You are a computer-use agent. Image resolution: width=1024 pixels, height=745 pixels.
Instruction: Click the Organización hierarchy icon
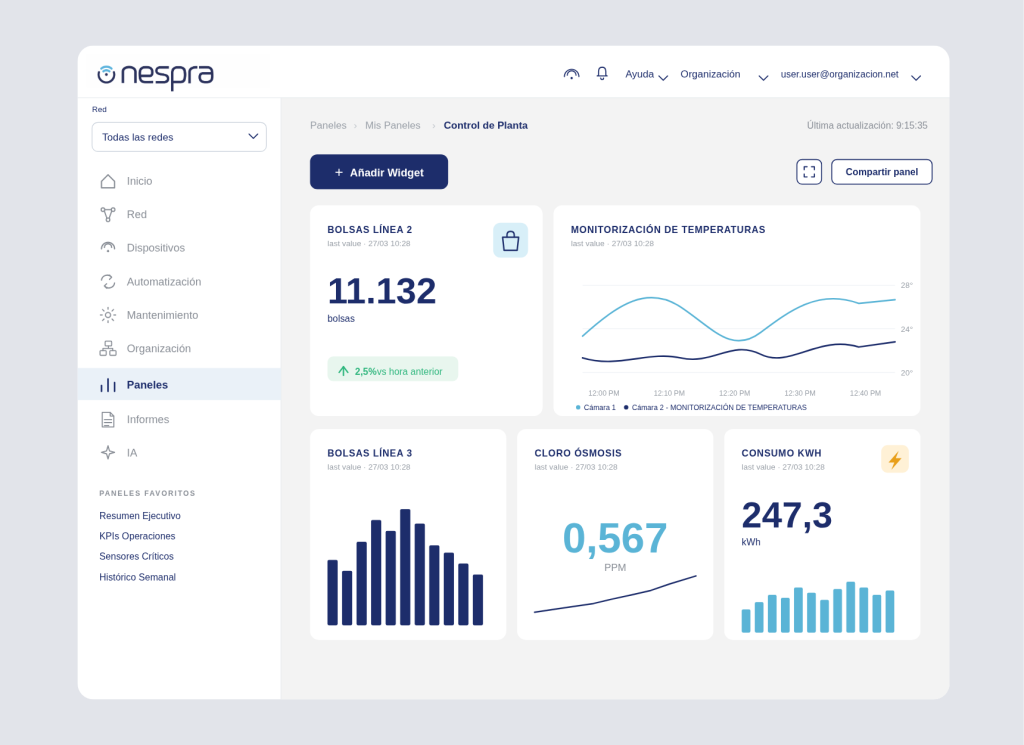[108, 348]
